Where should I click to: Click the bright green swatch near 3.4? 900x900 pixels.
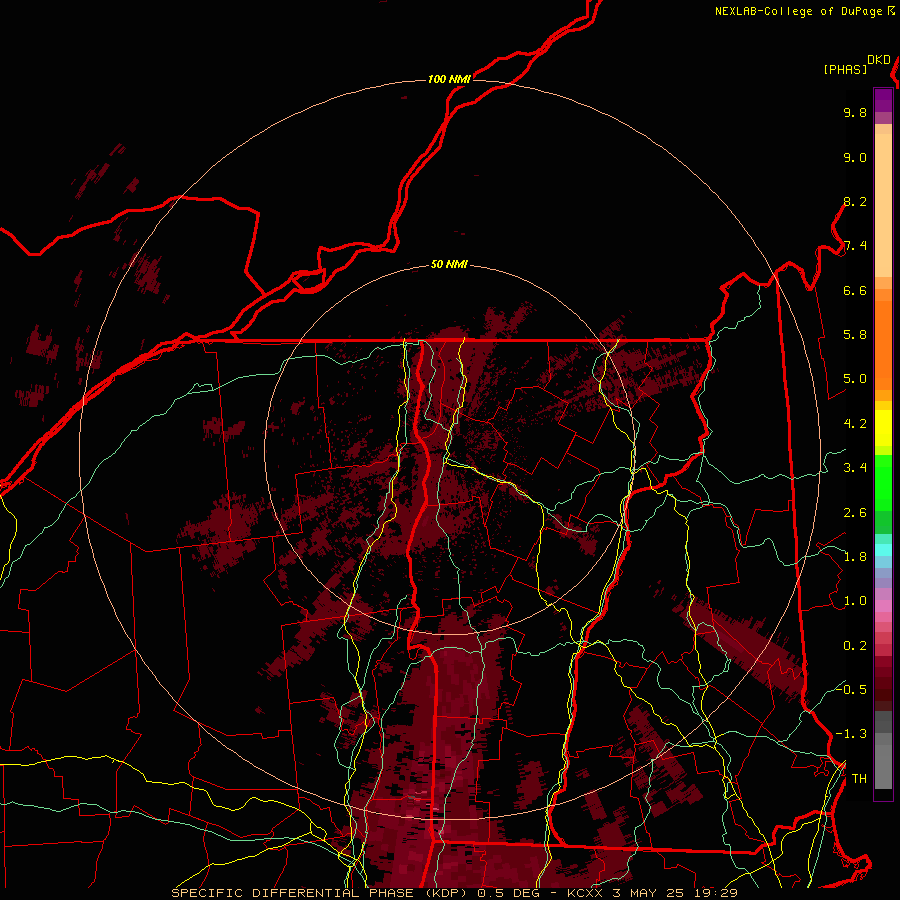[x=883, y=482]
